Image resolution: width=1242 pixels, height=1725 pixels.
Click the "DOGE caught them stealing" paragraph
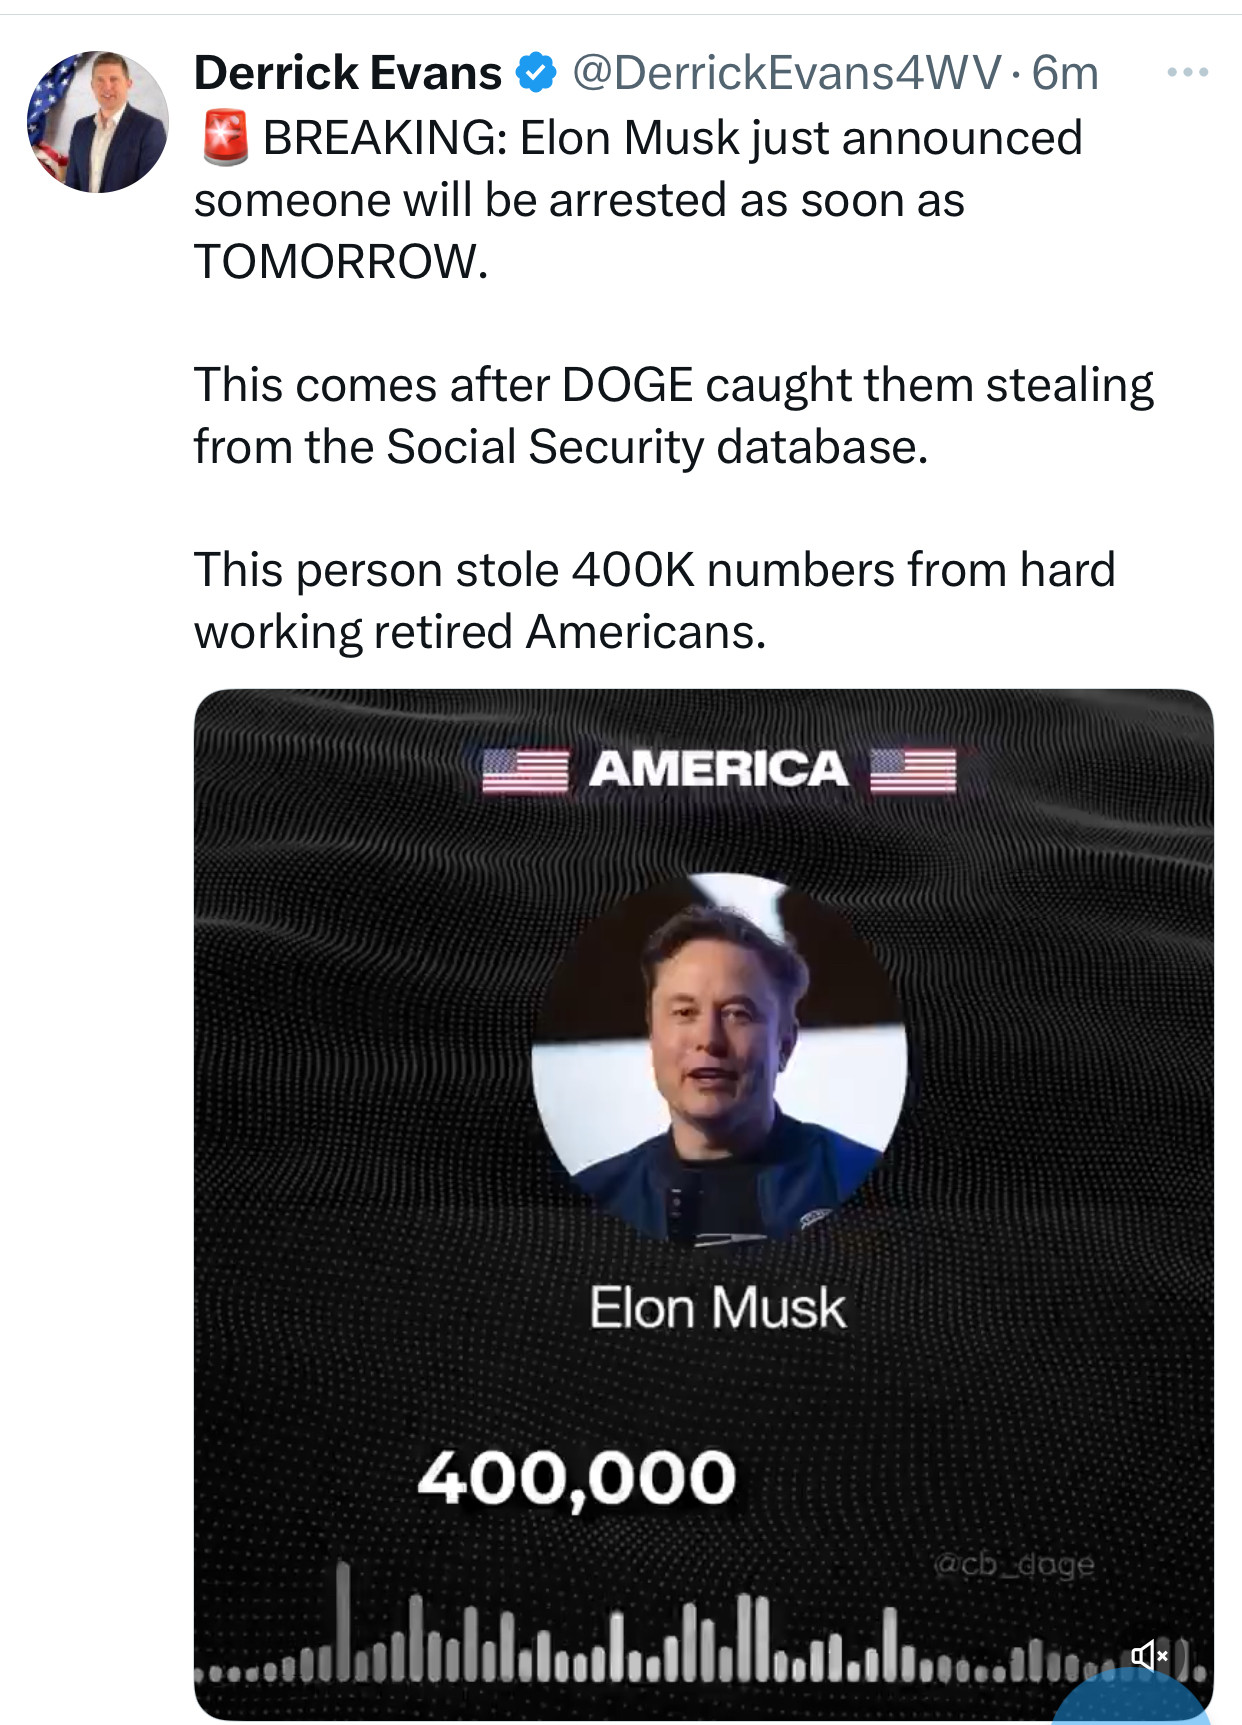point(673,415)
